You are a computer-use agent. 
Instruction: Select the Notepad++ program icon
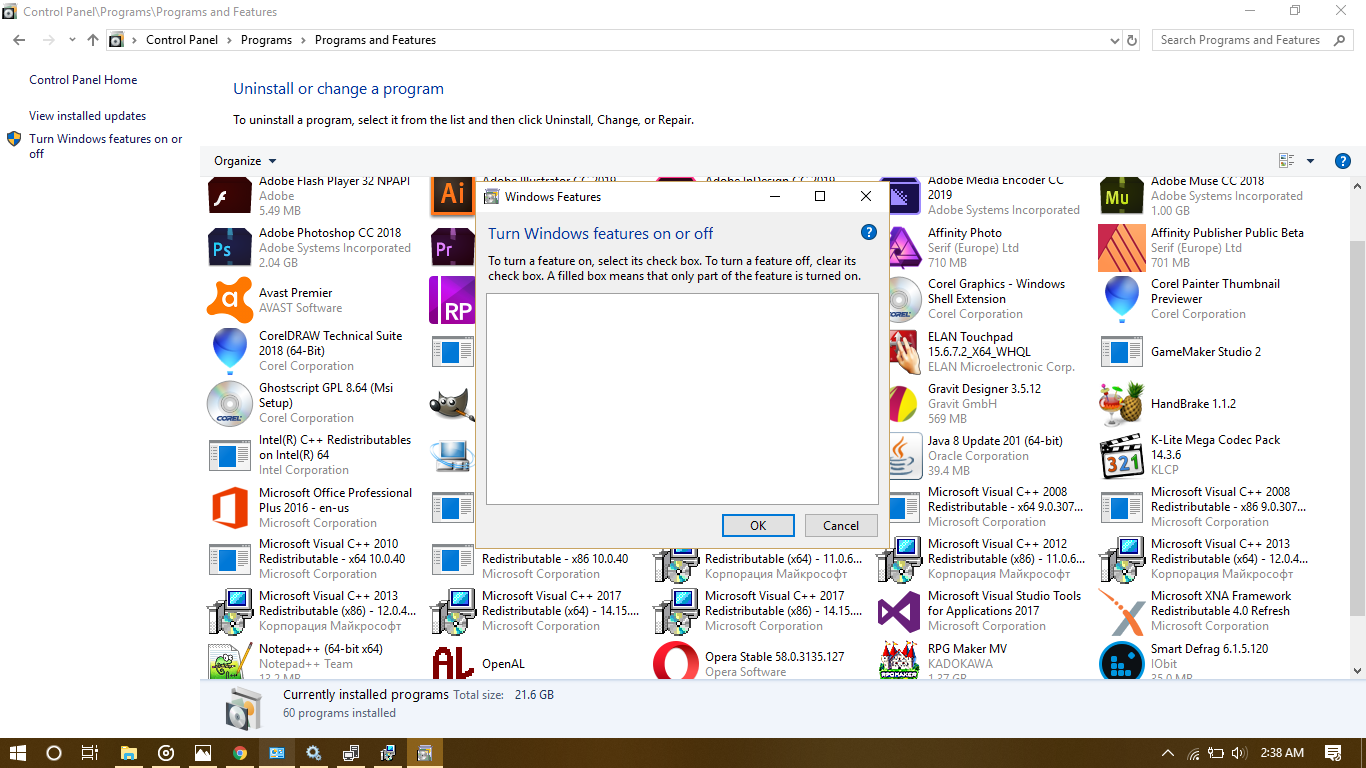(x=229, y=660)
